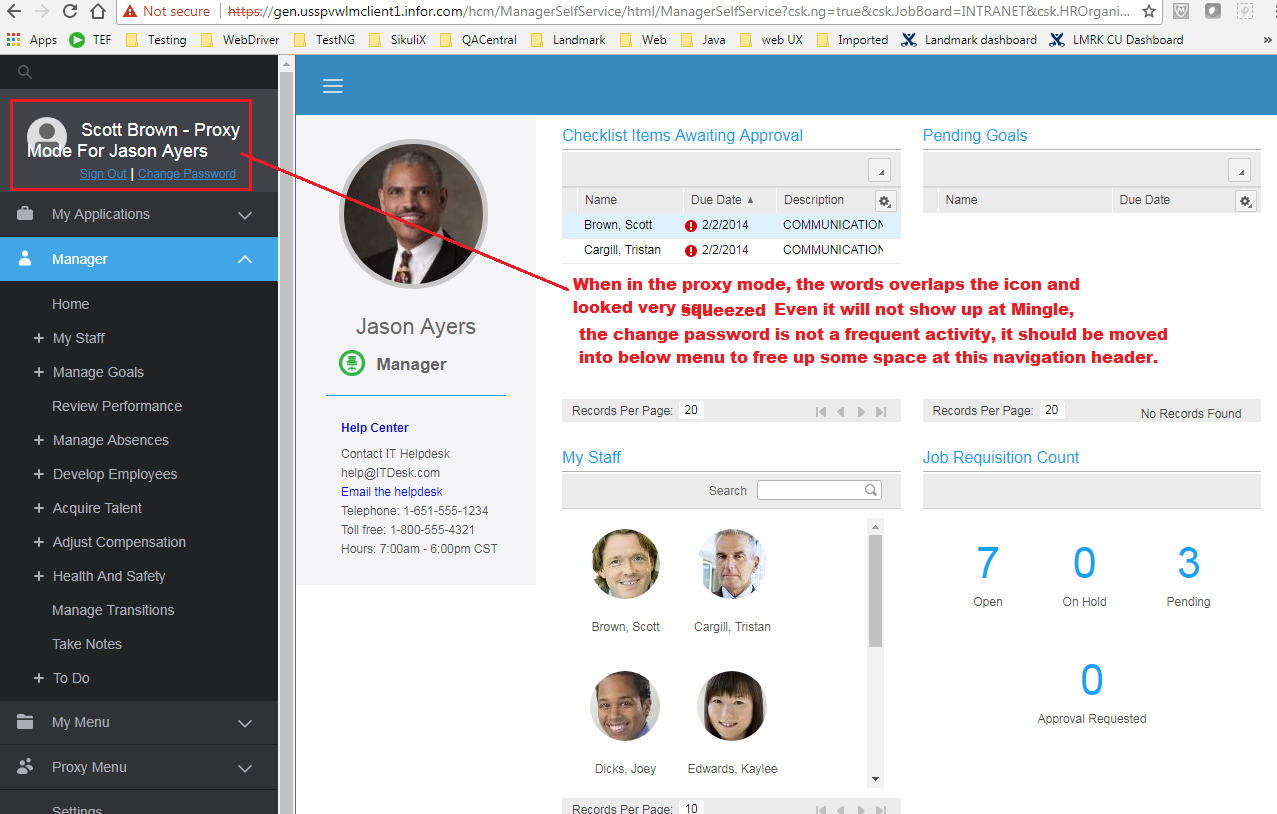Open gear settings in Pending Goals table header
Image resolution: width=1277 pixels, height=814 pixels.
tap(1245, 201)
